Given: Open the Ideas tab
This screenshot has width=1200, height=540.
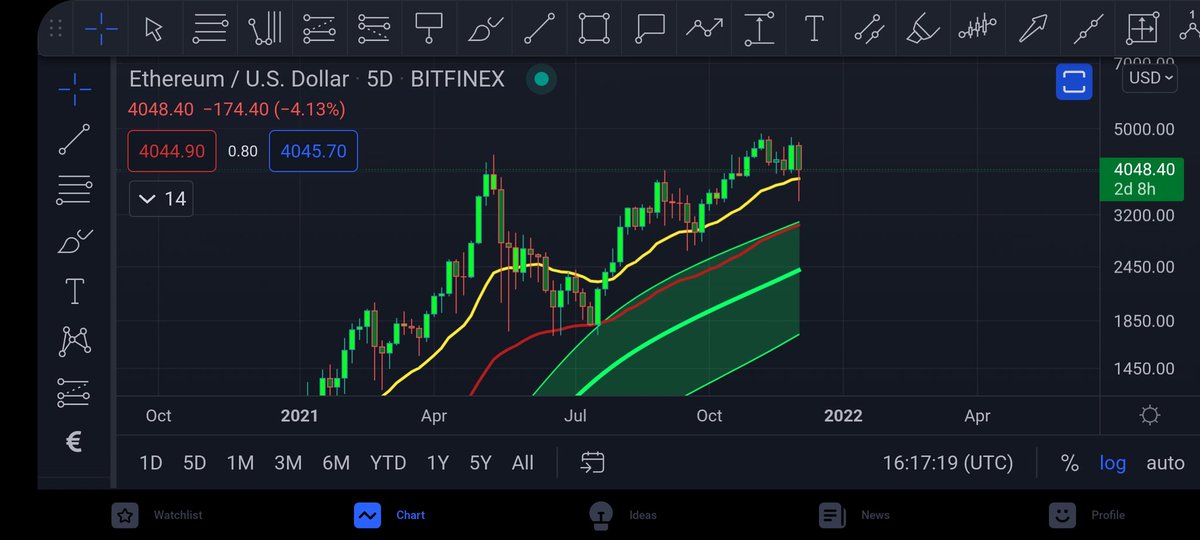Looking at the screenshot, I should pyautogui.click(x=623, y=515).
